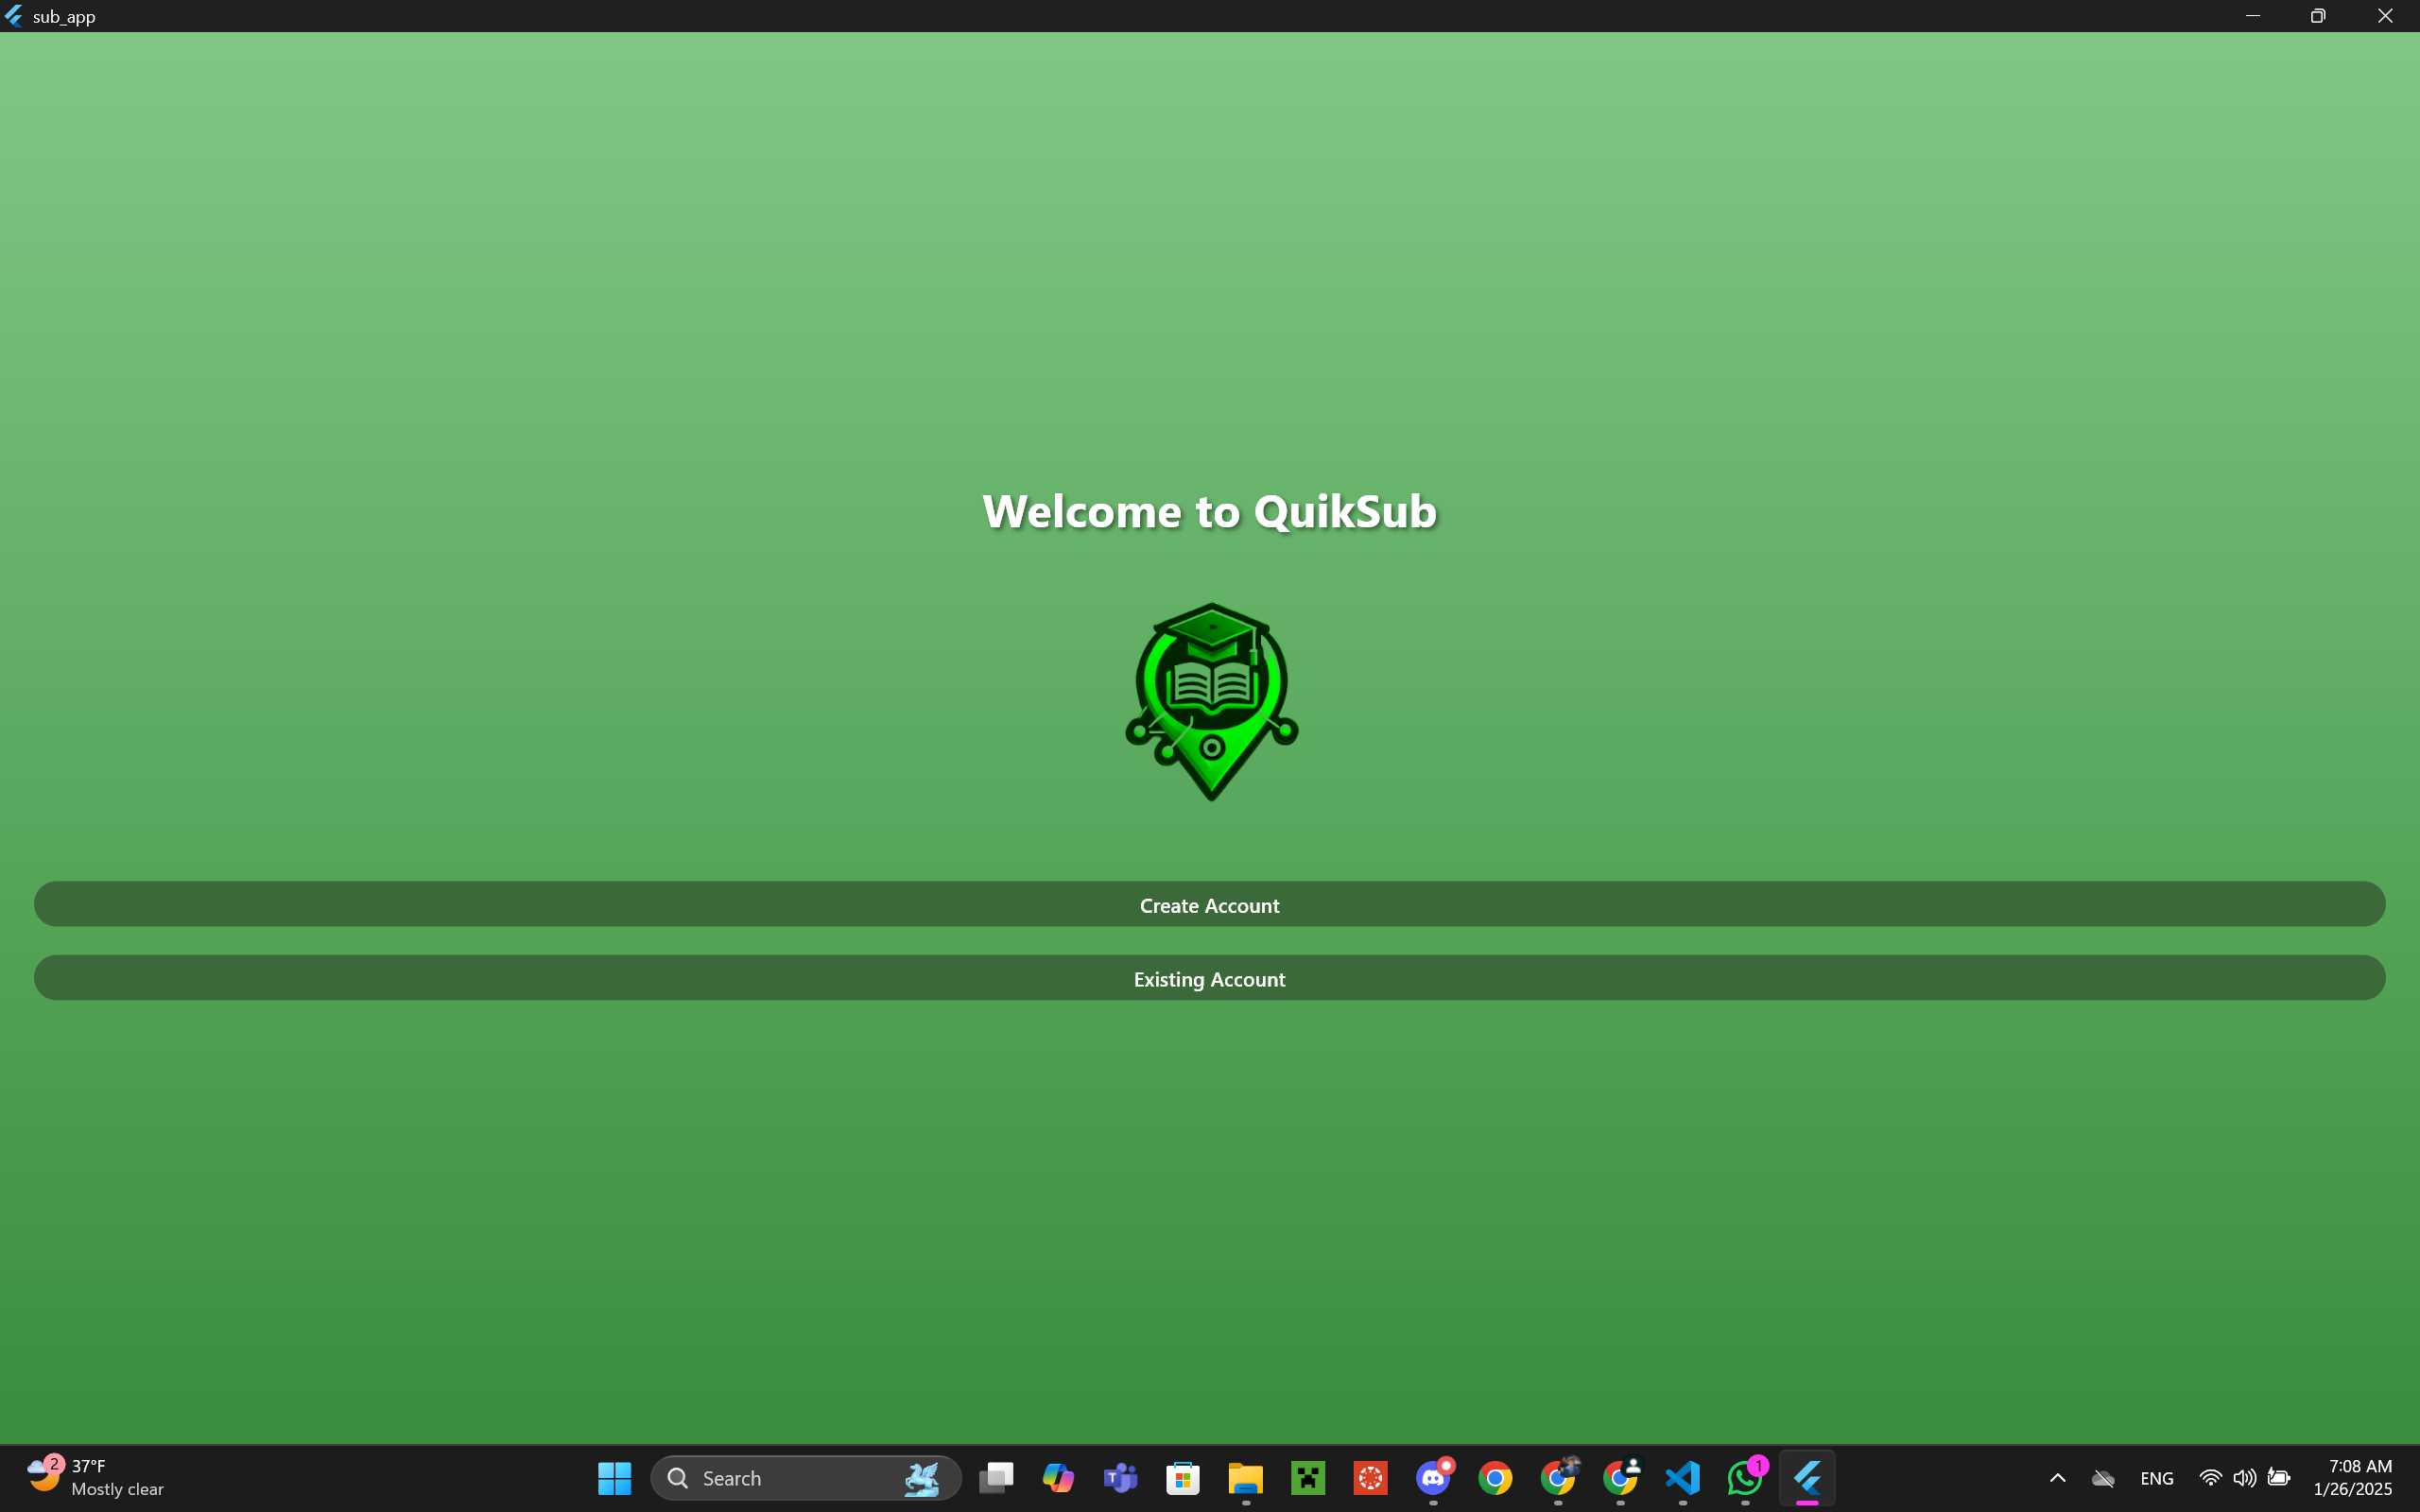Image resolution: width=2420 pixels, height=1512 pixels.
Task: Open the ENG language switcher
Action: click(x=2156, y=1477)
